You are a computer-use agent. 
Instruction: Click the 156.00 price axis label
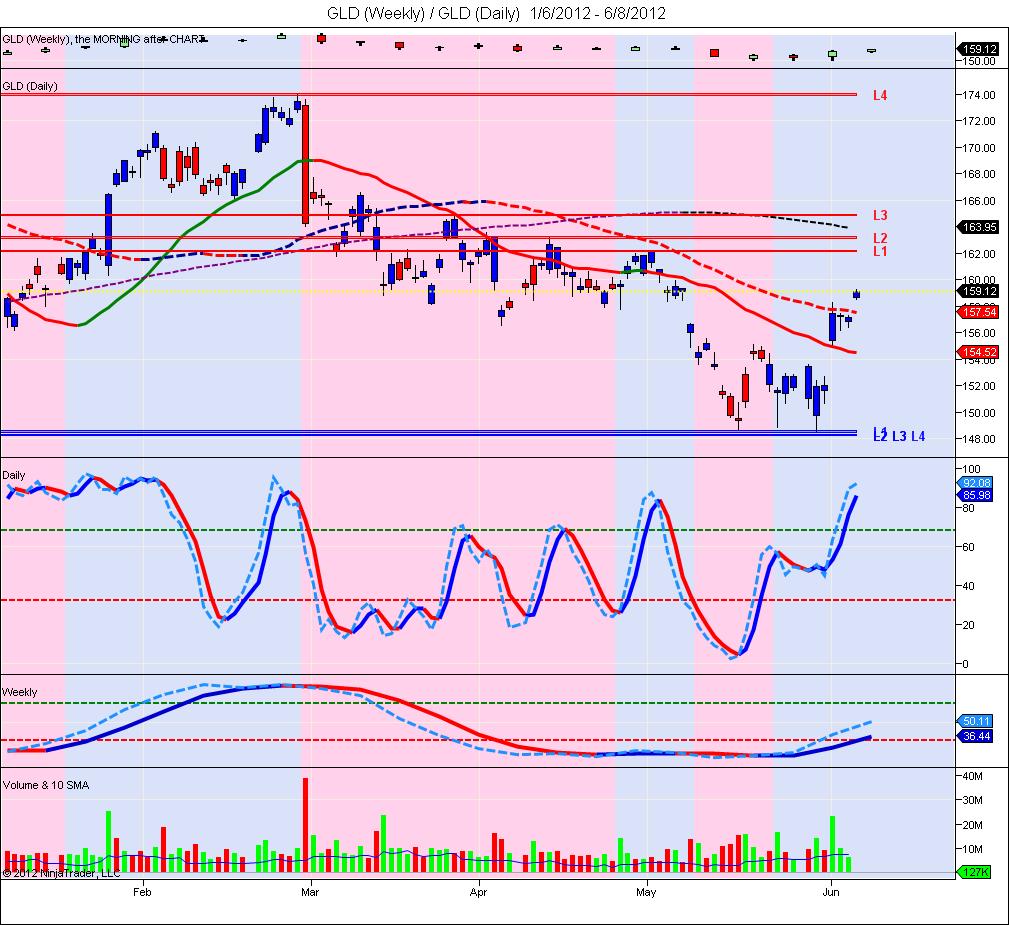[x=979, y=333]
